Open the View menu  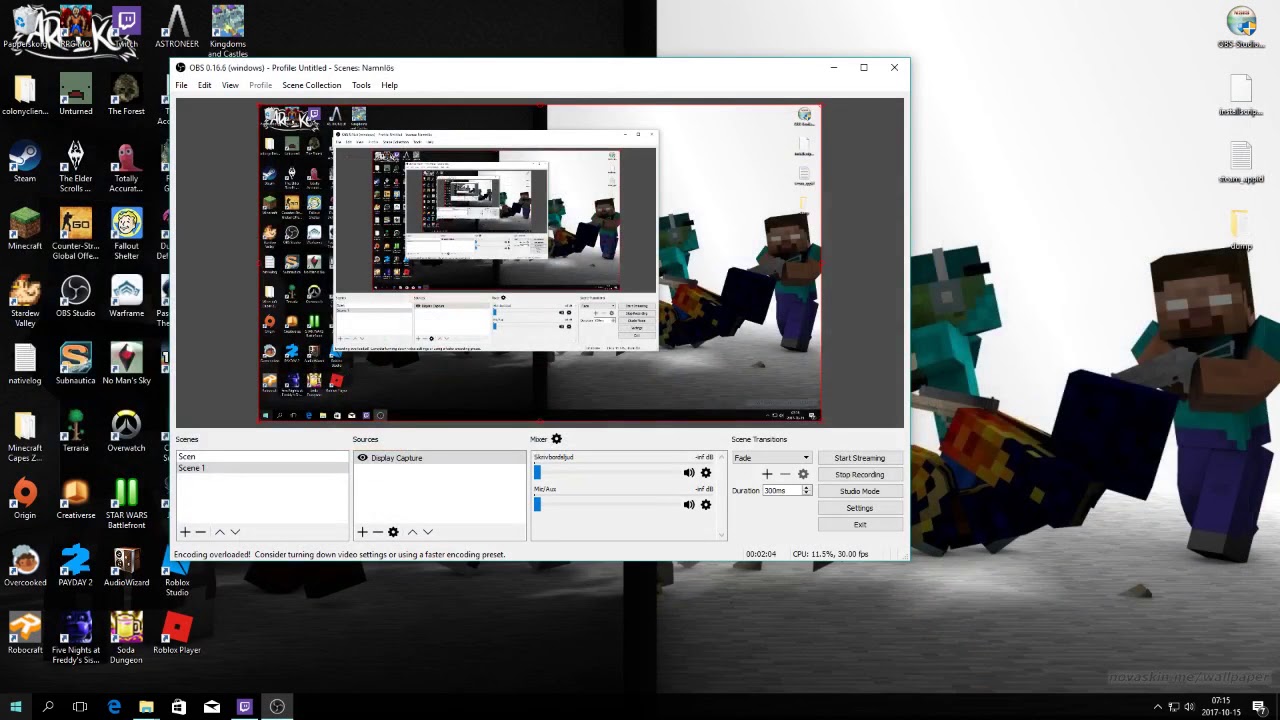click(x=230, y=85)
